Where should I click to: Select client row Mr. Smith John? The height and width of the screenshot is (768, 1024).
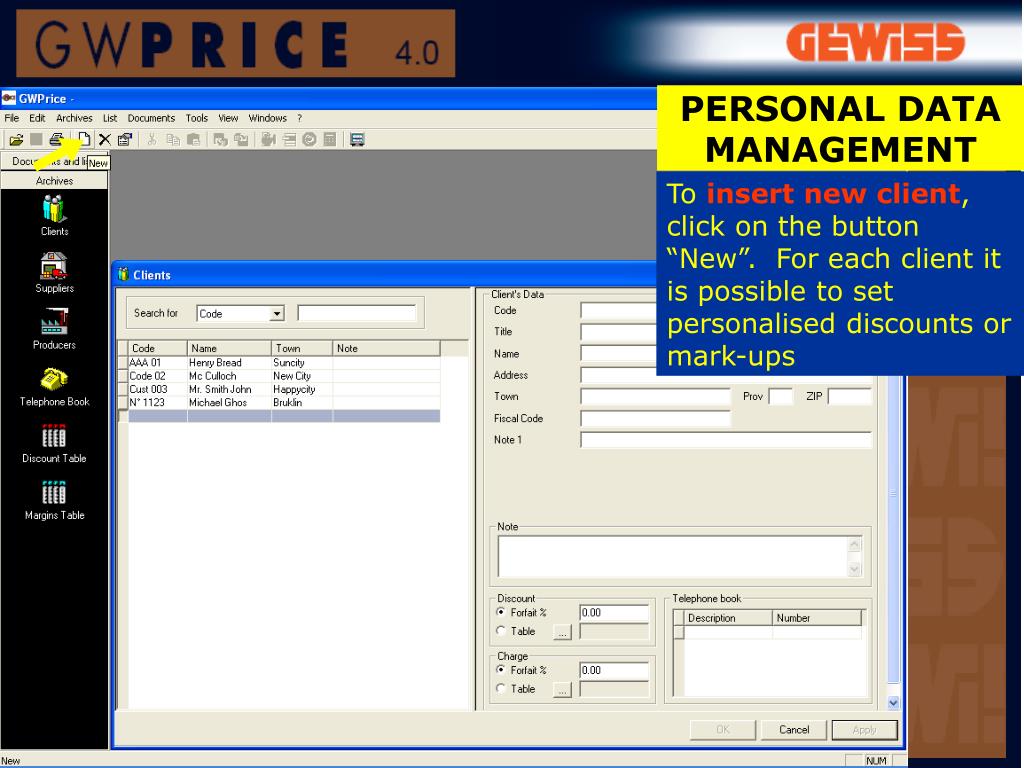284,389
